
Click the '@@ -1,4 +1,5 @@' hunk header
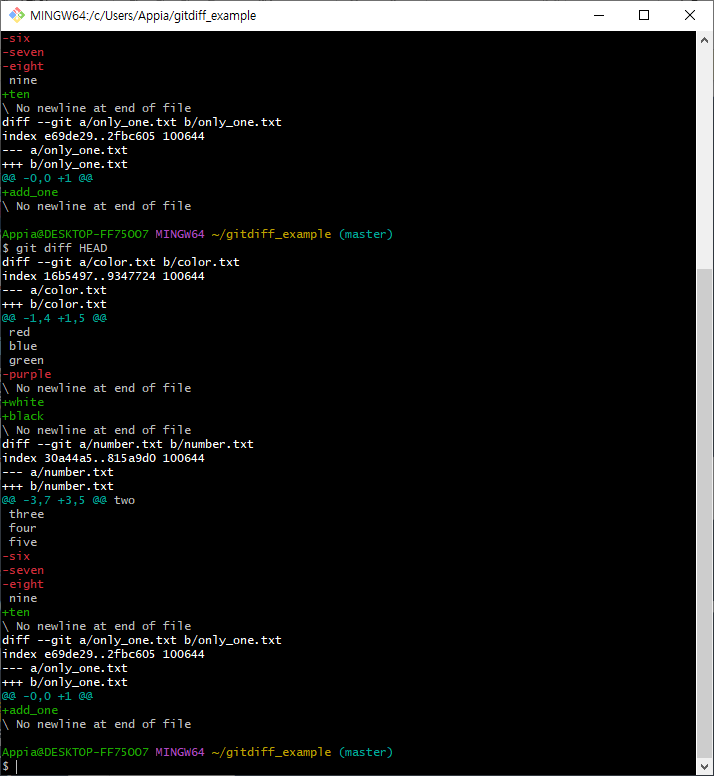(54, 318)
